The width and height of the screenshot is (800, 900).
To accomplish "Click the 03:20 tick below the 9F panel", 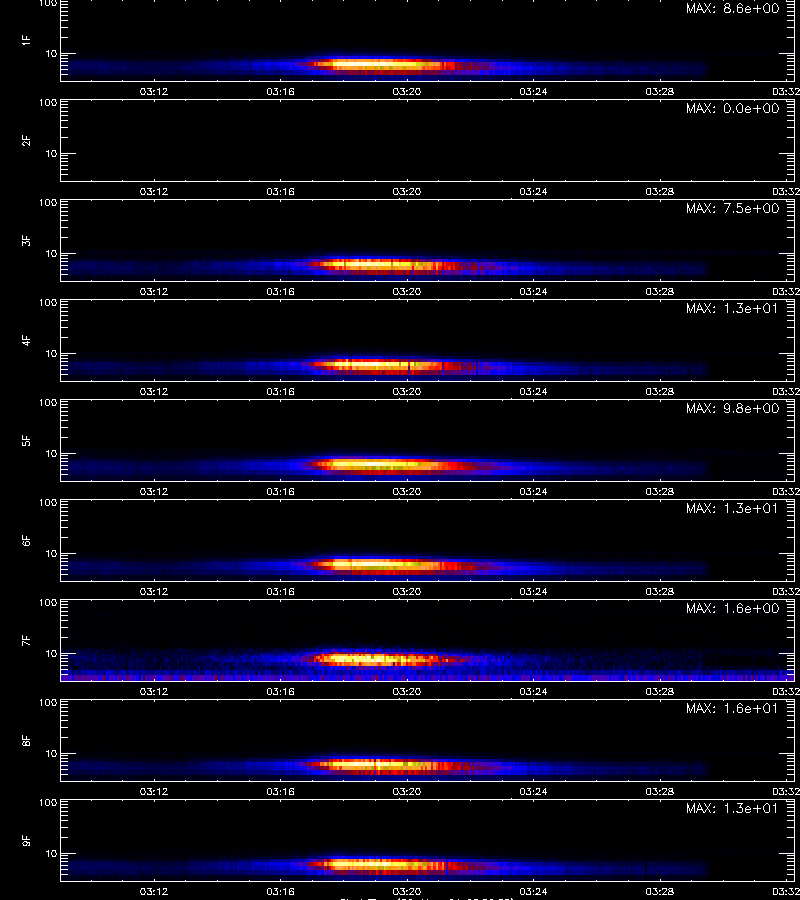I will tap(407, 891).
